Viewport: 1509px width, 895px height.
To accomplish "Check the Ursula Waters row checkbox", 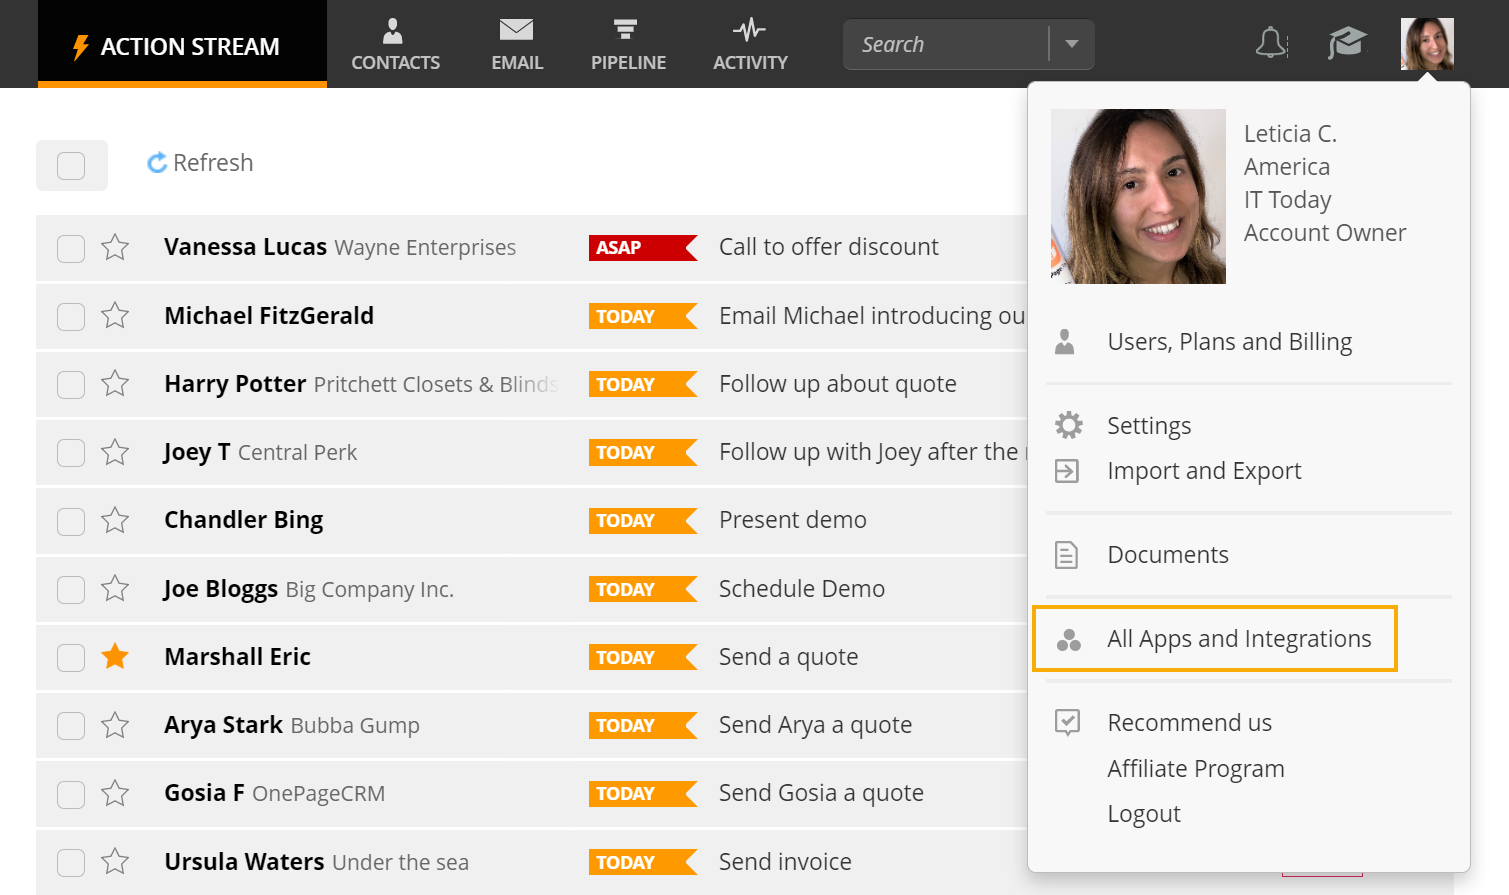I will 71,862.
